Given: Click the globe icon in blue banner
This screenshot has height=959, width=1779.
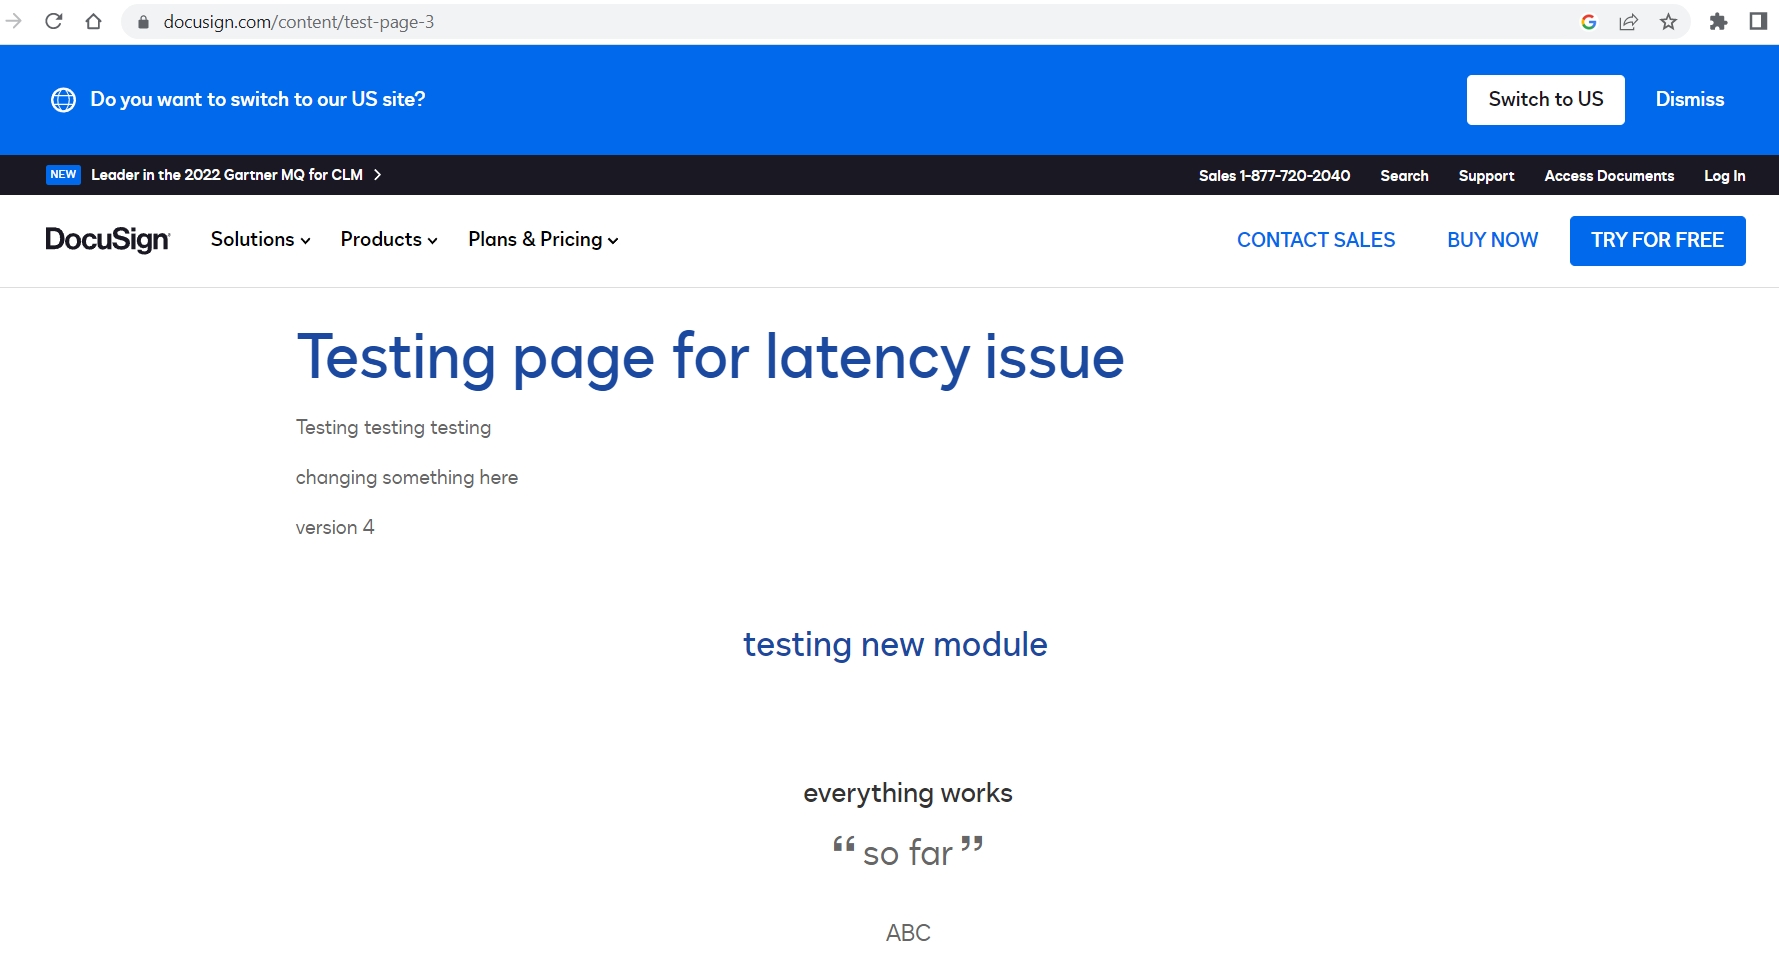Looking at the screenshot, I should tap(63, 100).
